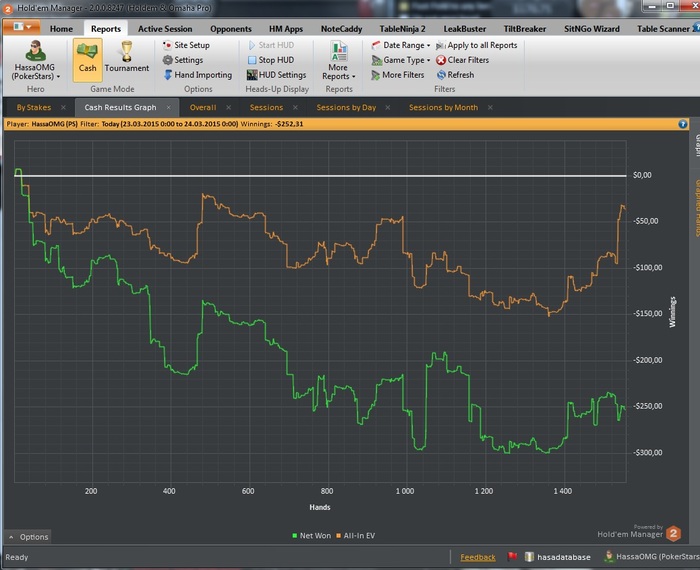Switch to Sessions by Day tab
This screenshot has height=570, width=700.
coord(346,108)
